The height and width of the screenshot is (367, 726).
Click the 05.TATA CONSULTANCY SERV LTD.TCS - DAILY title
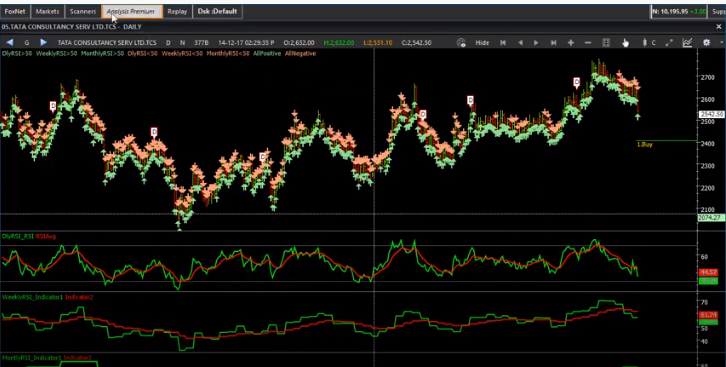71,27
